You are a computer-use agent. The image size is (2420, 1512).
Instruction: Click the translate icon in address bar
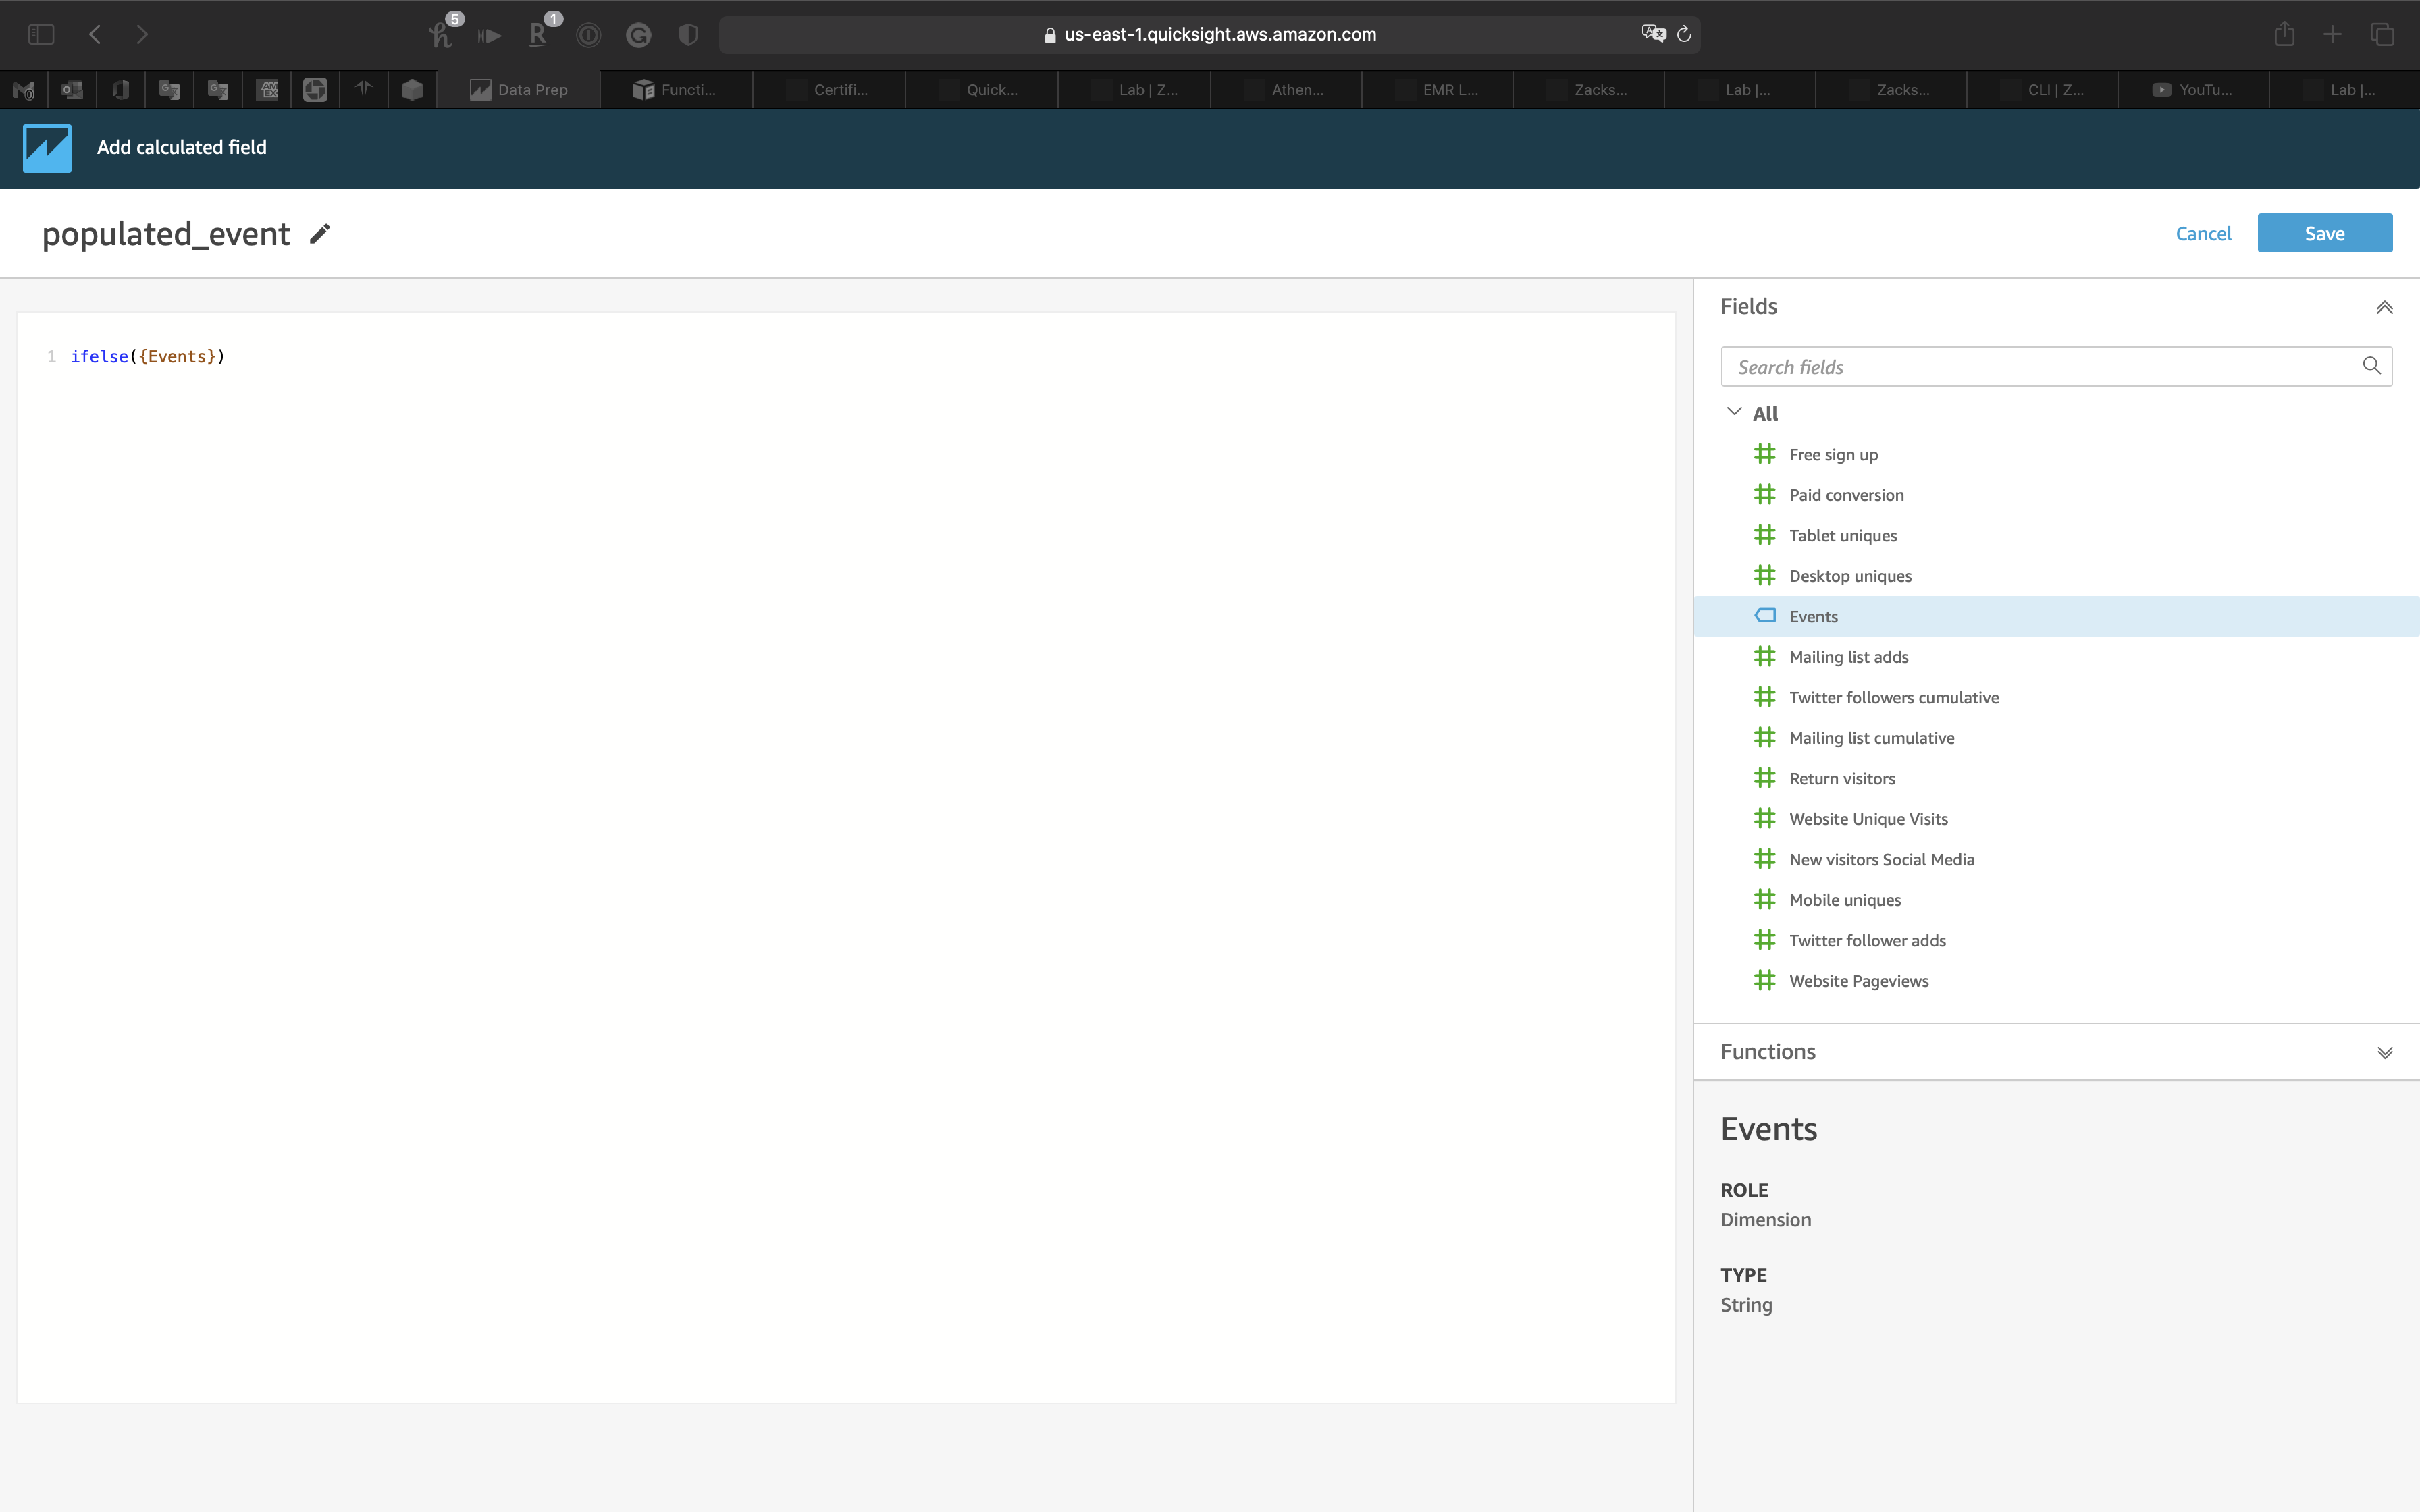[x=1653, y=34]
